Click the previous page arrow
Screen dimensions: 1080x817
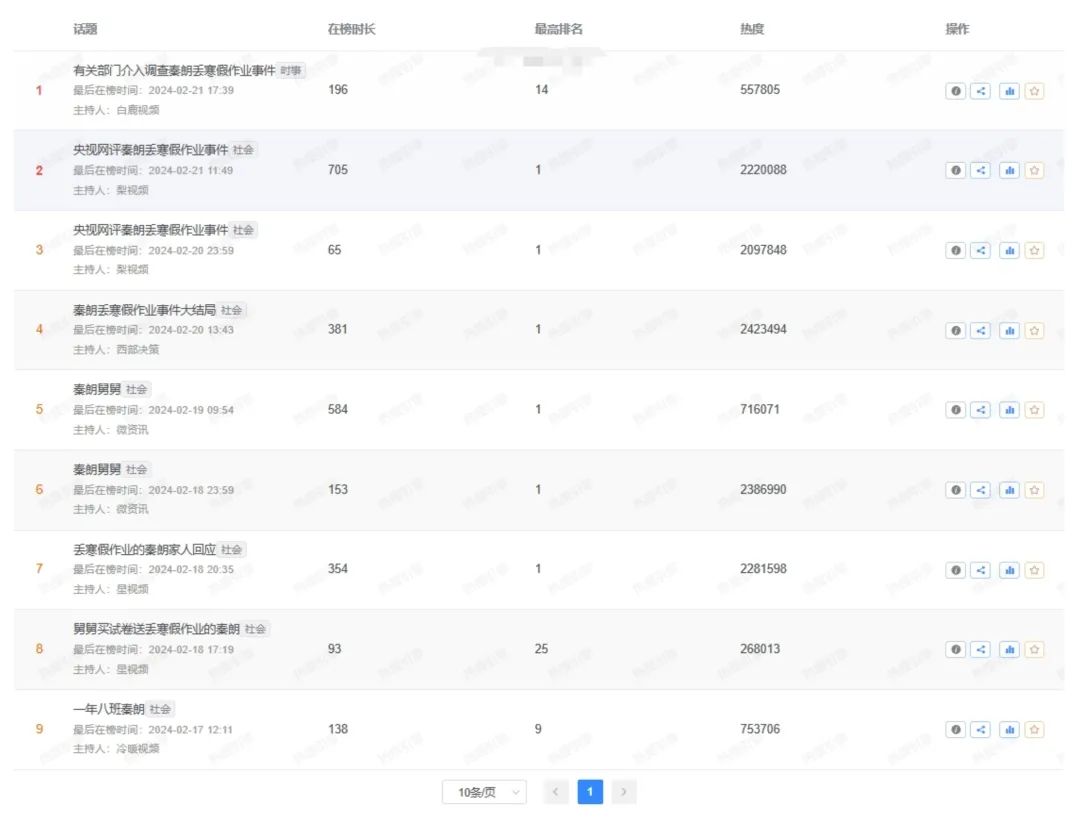tap(556, 792)
